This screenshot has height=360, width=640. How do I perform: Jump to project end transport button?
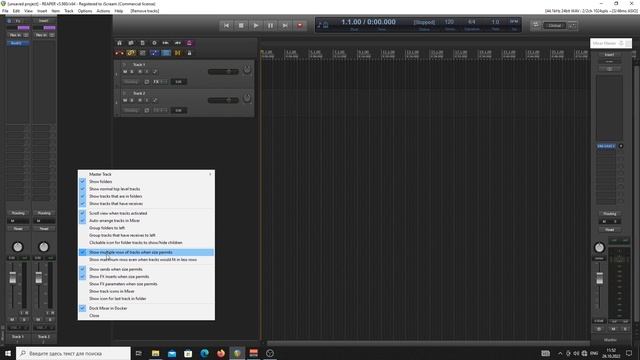285,25
